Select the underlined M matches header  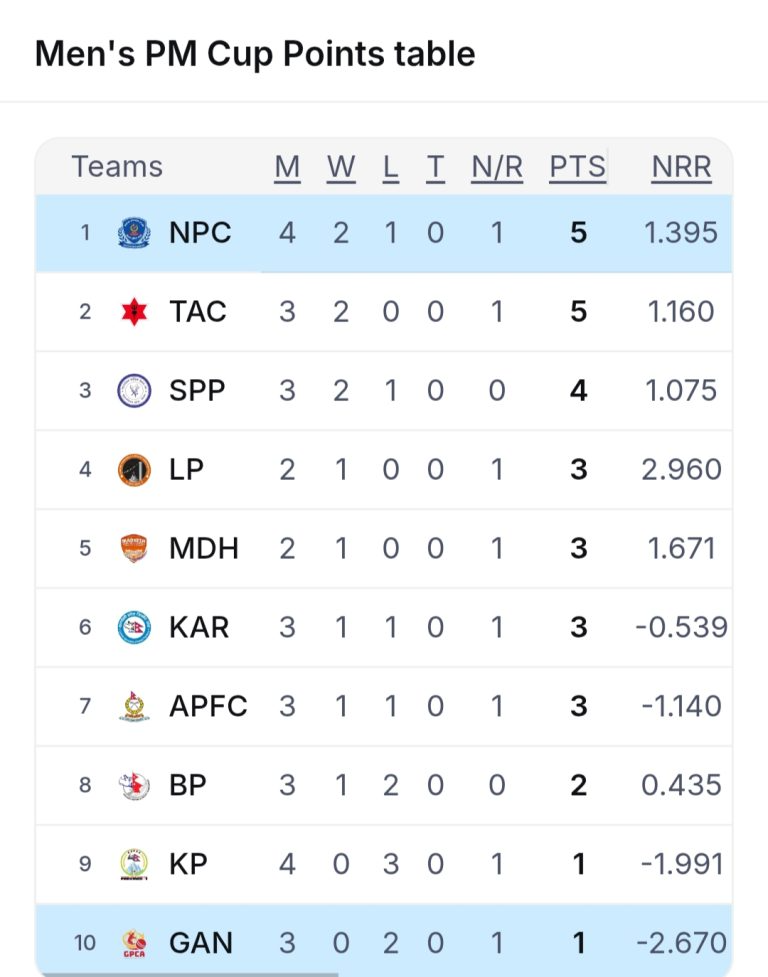(287, 167)
